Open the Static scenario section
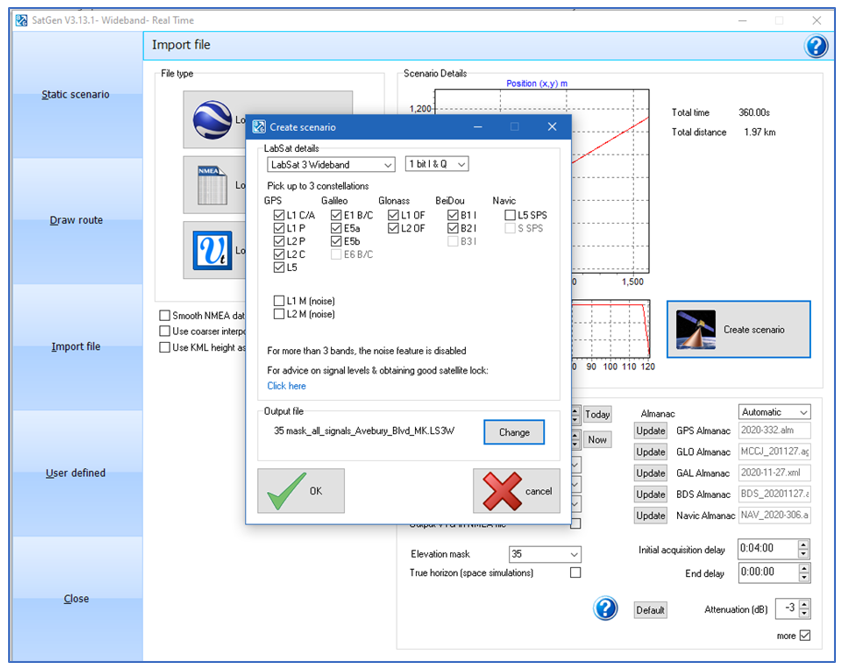The width and height of the screenshot is (843, 670). (76, 95)
